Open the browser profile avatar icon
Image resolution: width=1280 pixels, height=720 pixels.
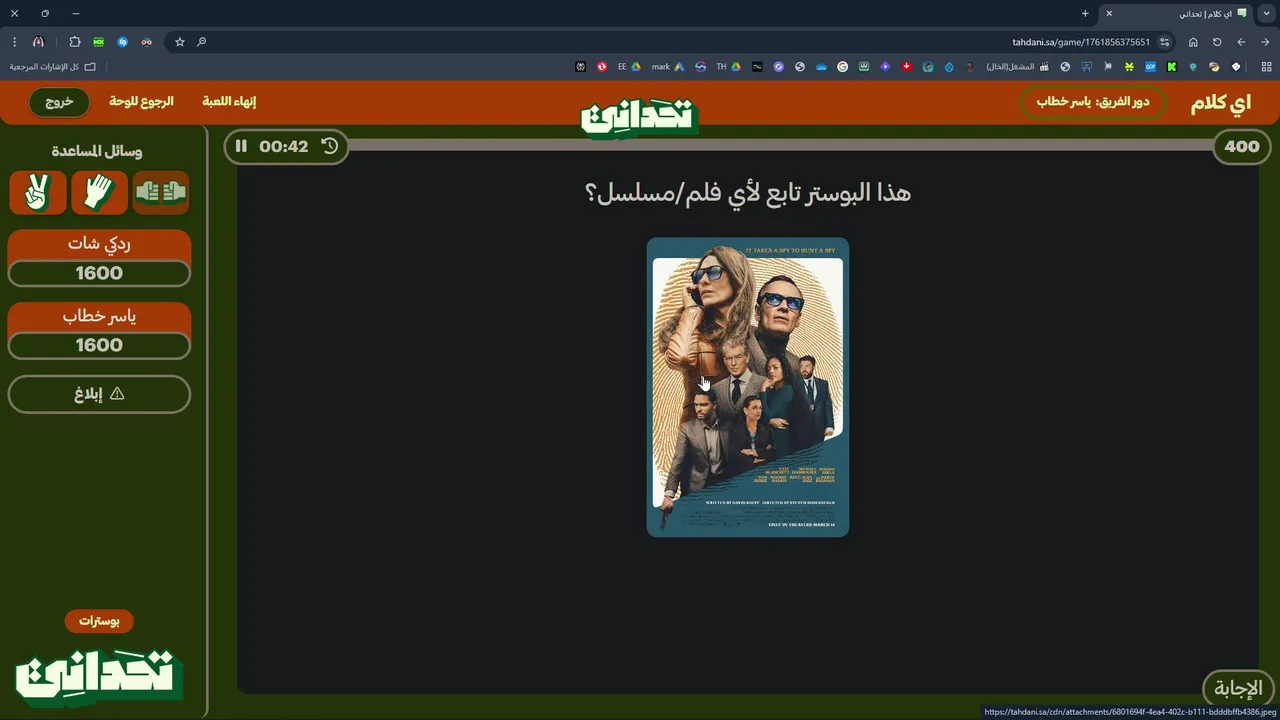point(38,42)
